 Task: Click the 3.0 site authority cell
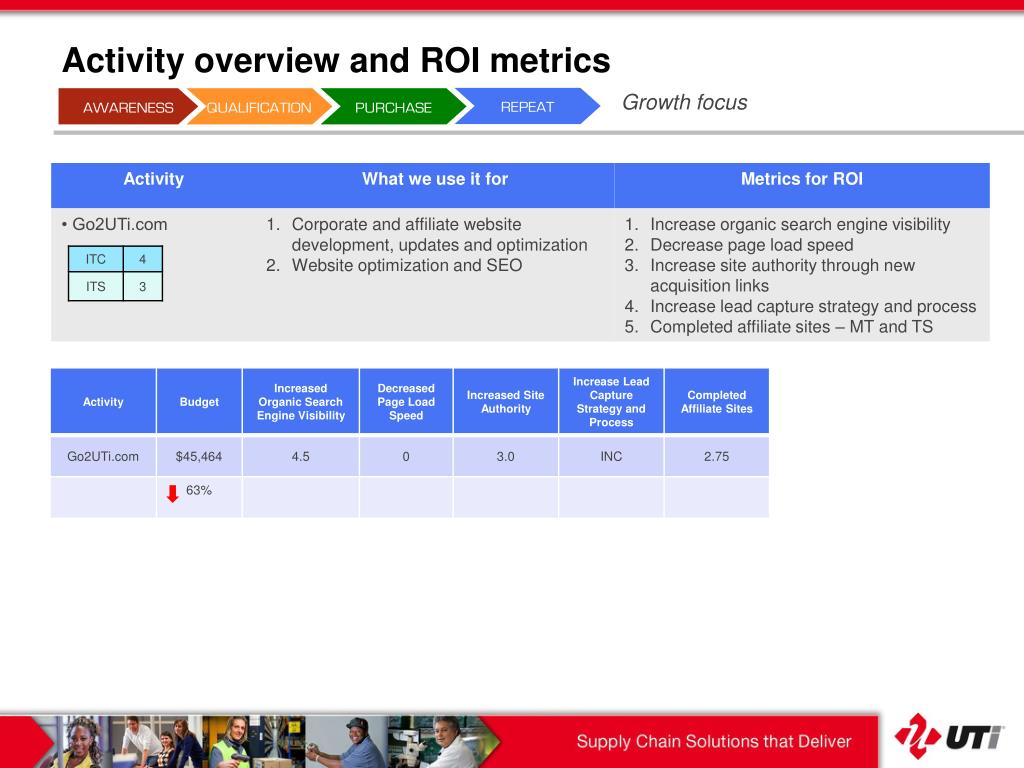[505, 456]
